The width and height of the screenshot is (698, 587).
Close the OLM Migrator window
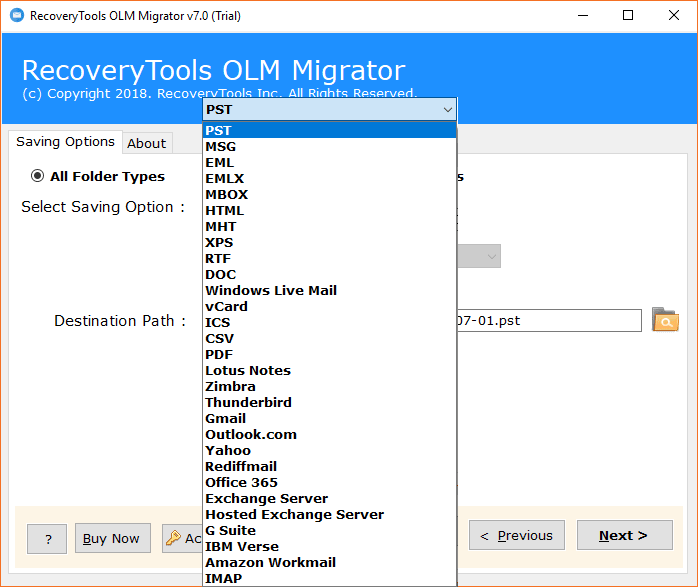pos(674,16)
